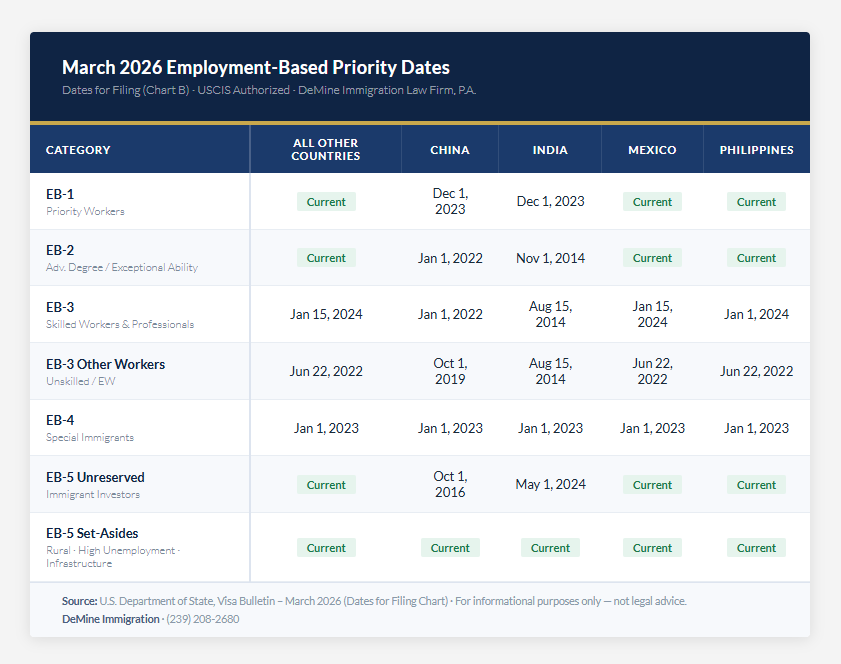Viewport: 841px width, 664px height.
Task: Click EB-5 Unreserved Current badge for Philippines
Action: [x=756, y=485]
